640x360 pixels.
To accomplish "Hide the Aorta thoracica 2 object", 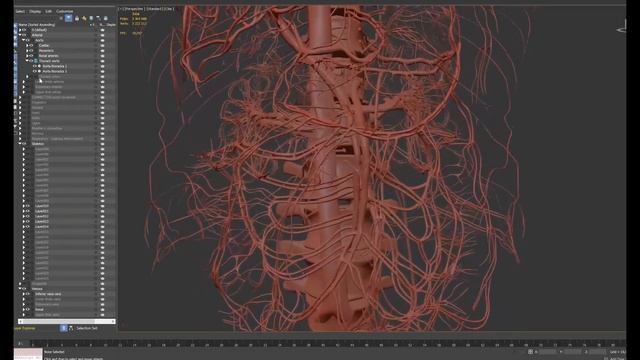I will point(35,71).
